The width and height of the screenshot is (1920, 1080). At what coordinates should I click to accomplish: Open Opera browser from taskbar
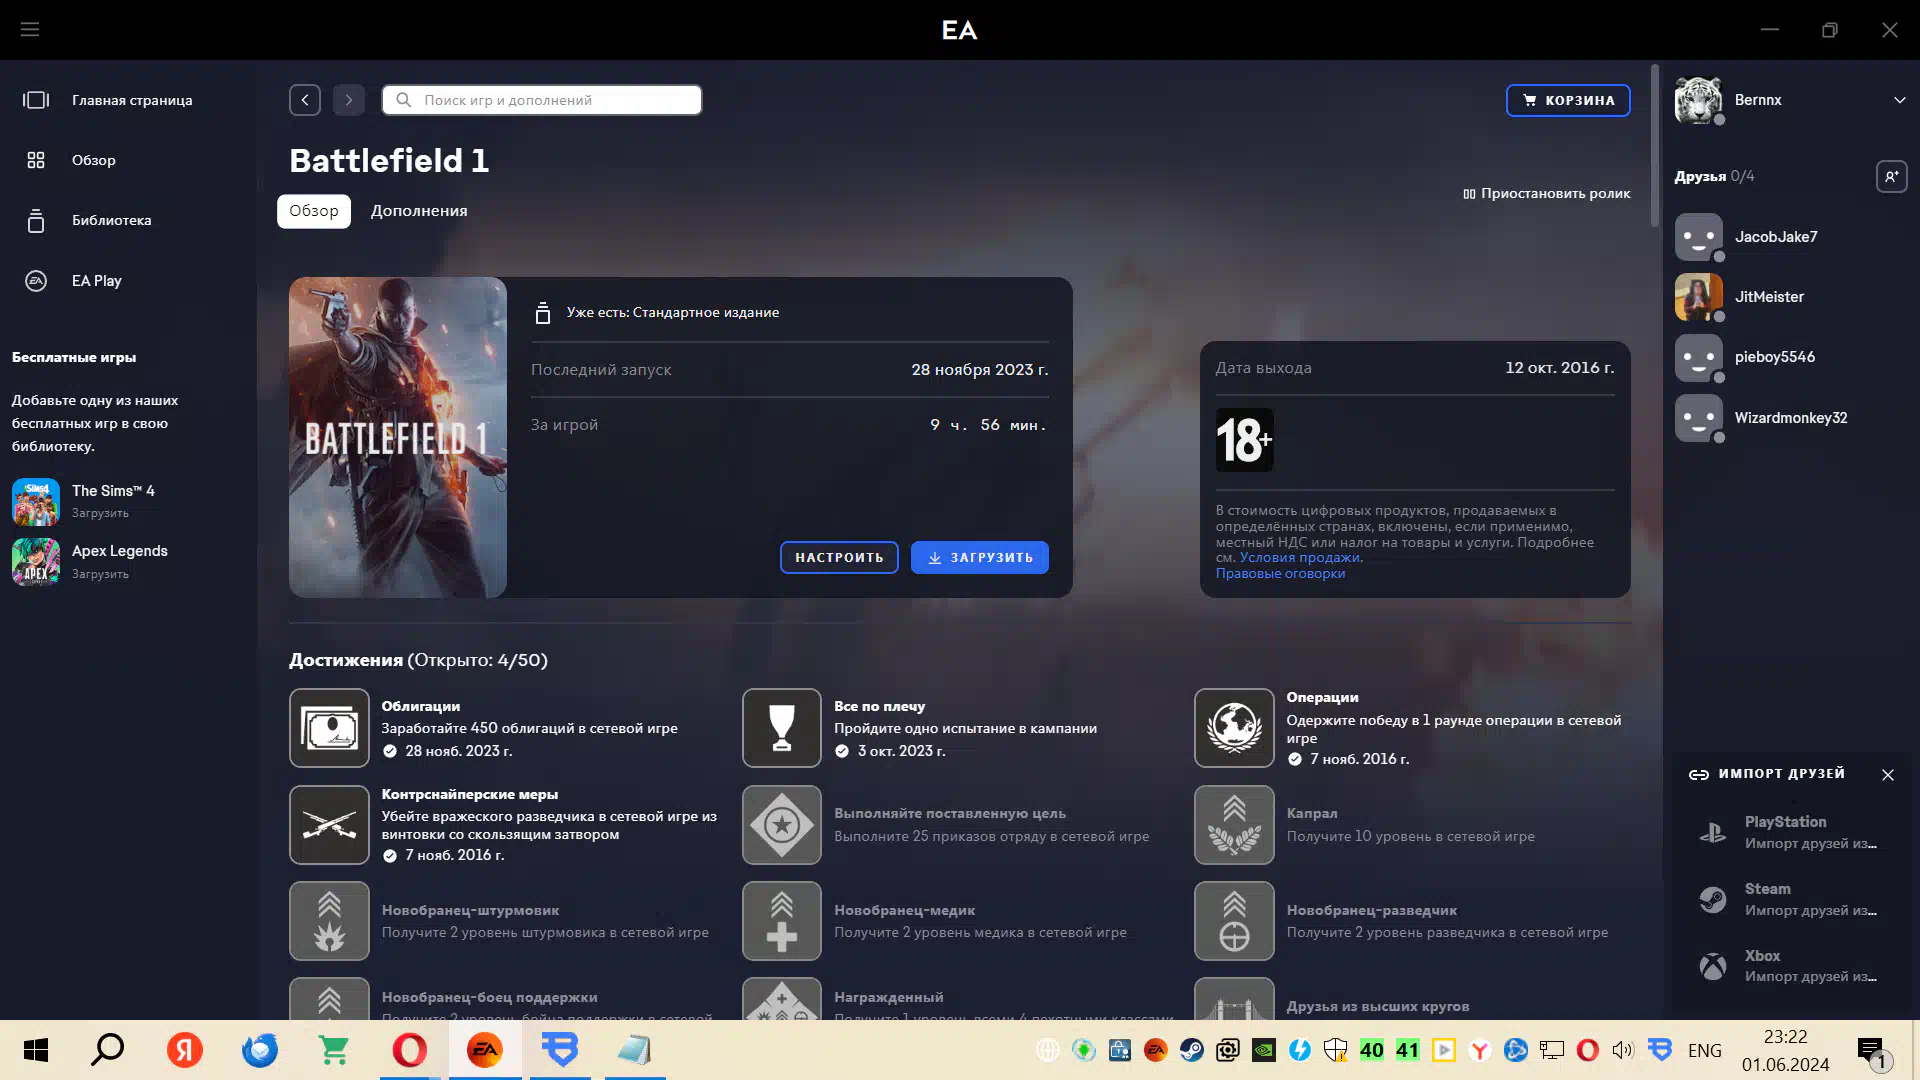(x=409, y=1050)
